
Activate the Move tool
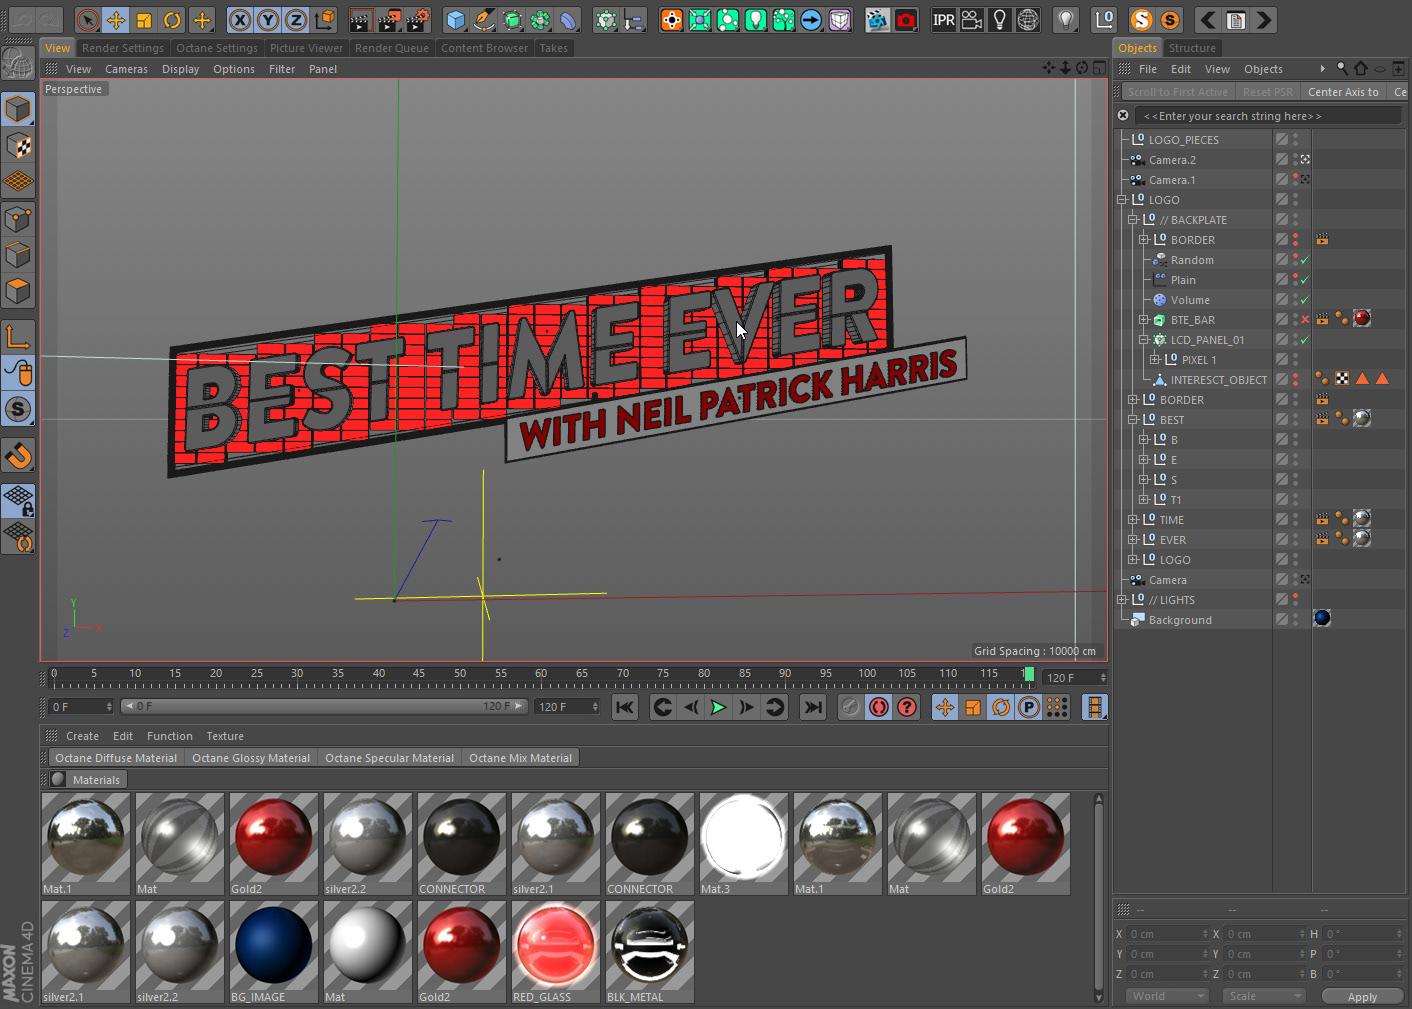click(116, 20)
